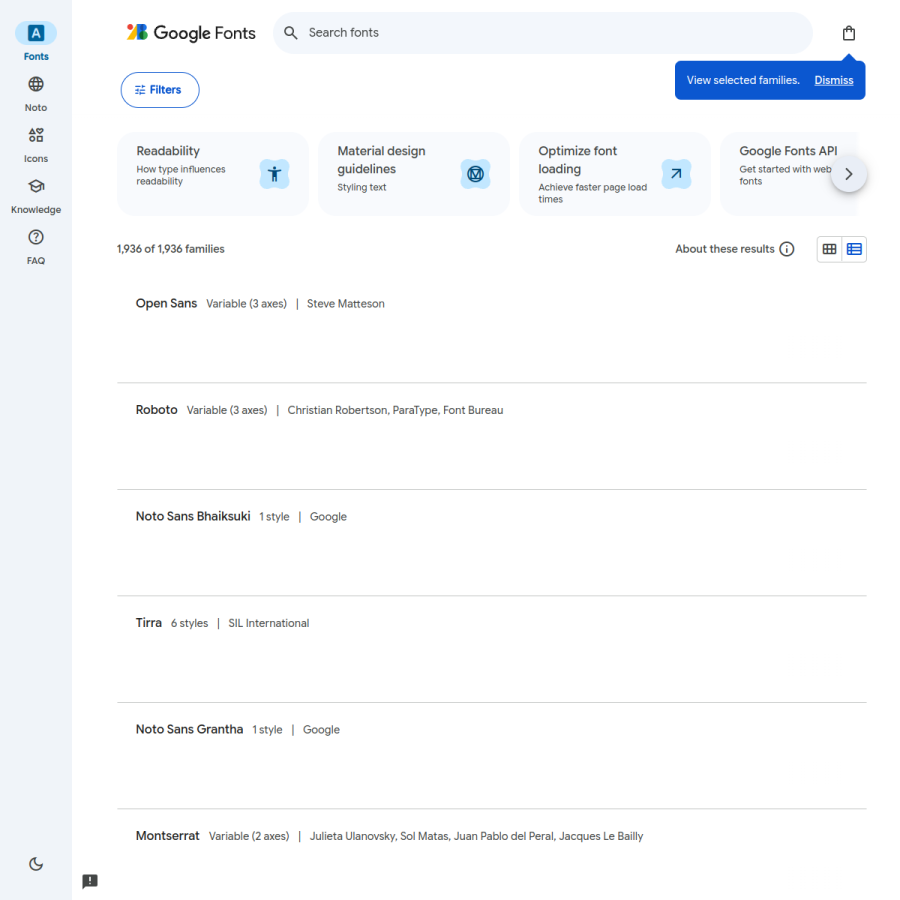This screenshot has width=900, height=900.
Task: Open the Noto globe section
Action: 36,94
